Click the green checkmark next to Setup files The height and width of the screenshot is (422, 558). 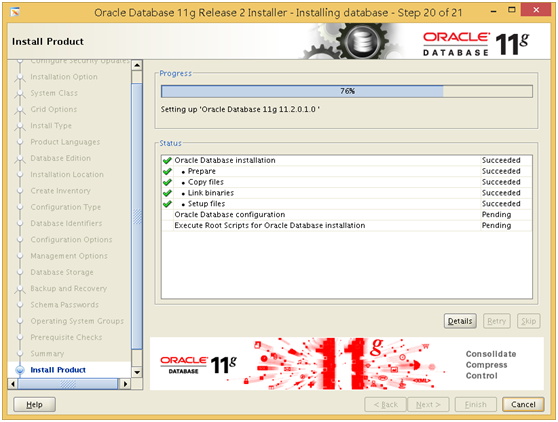167,204
